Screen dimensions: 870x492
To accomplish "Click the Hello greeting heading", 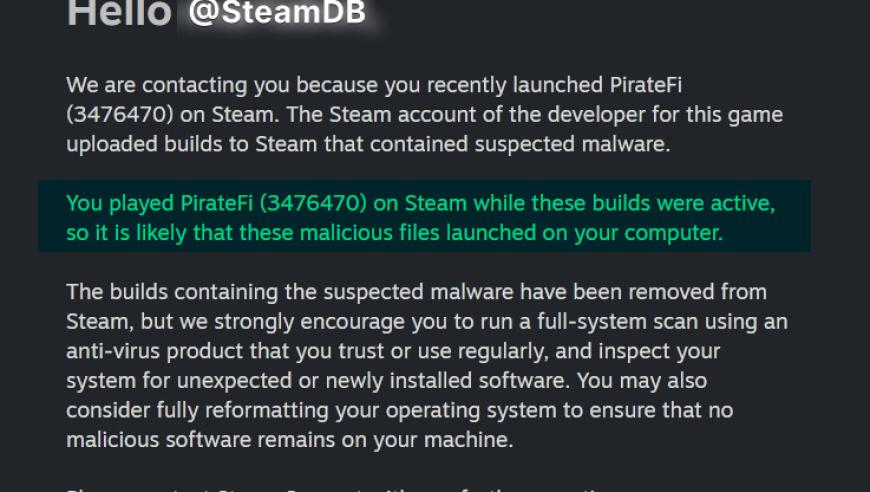I will pos(119,13).
